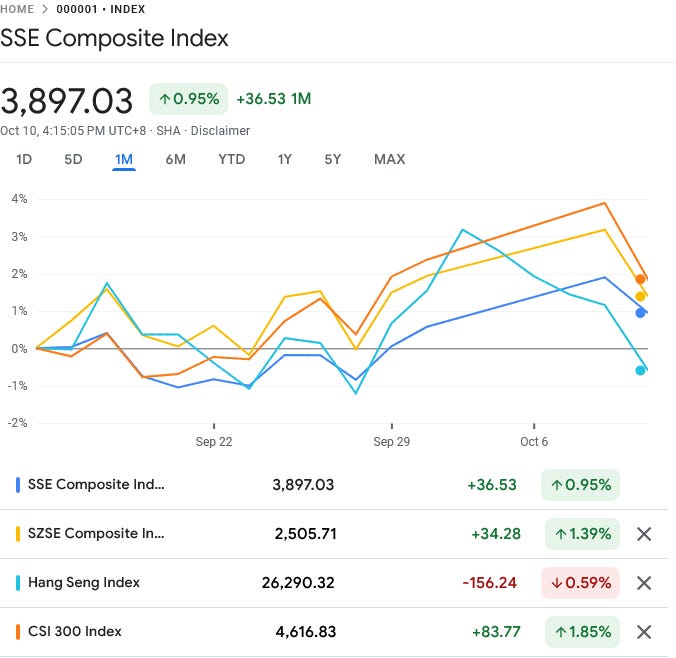The width and height of the screenshot is (676, 658).
Task: Click the cyan Hang Seng color marker
Action: pyautogui.click(x=18, y=583)
